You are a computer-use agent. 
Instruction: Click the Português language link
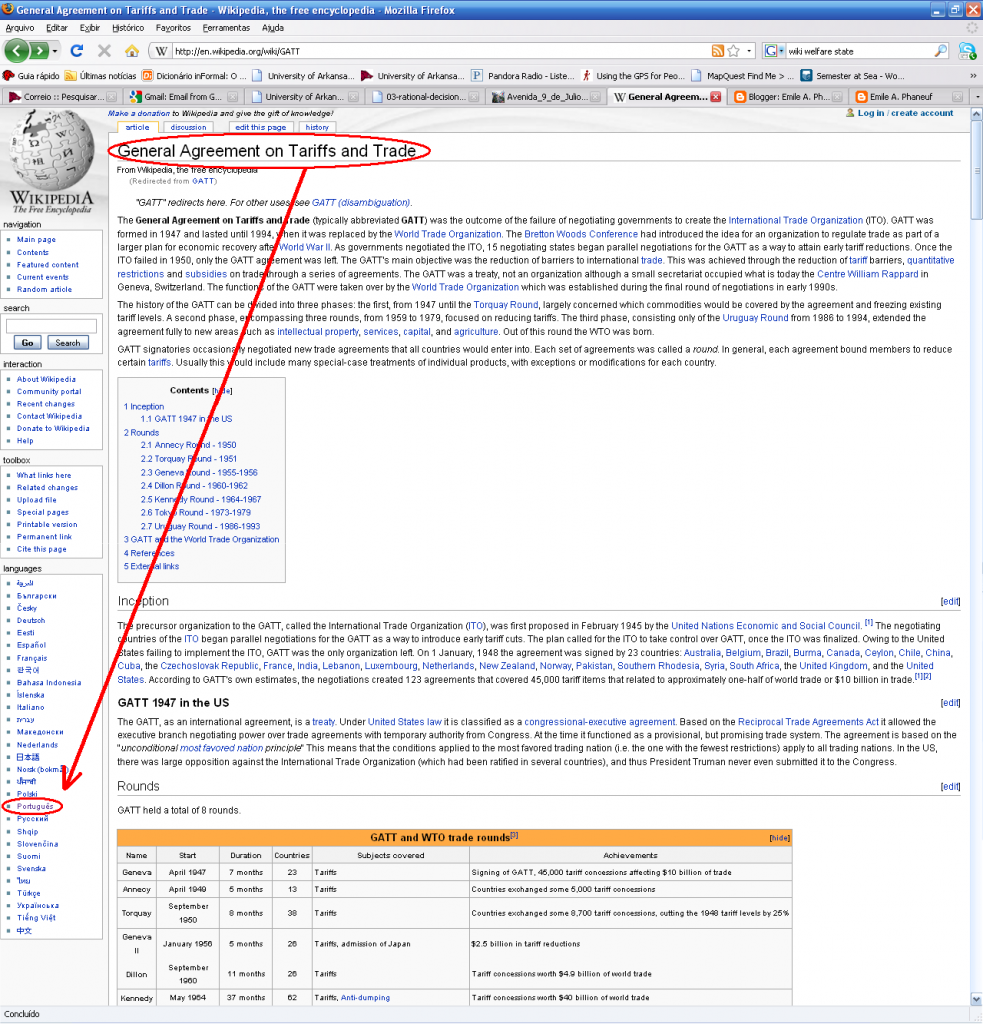click(35, 806)
